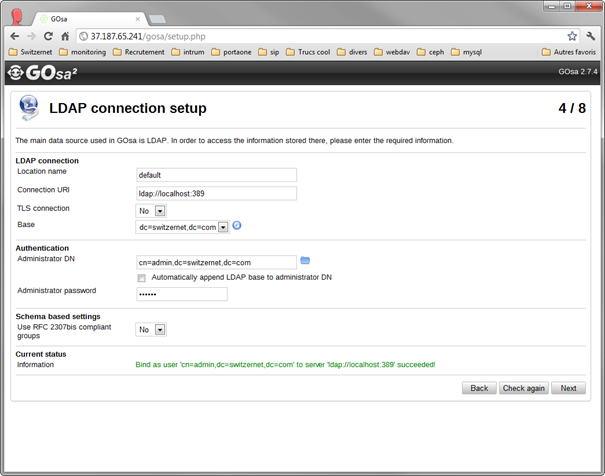Viewport: 605px width, 476px height.
Task: Select the GOsa browser tab
Action: coord(89,19)
